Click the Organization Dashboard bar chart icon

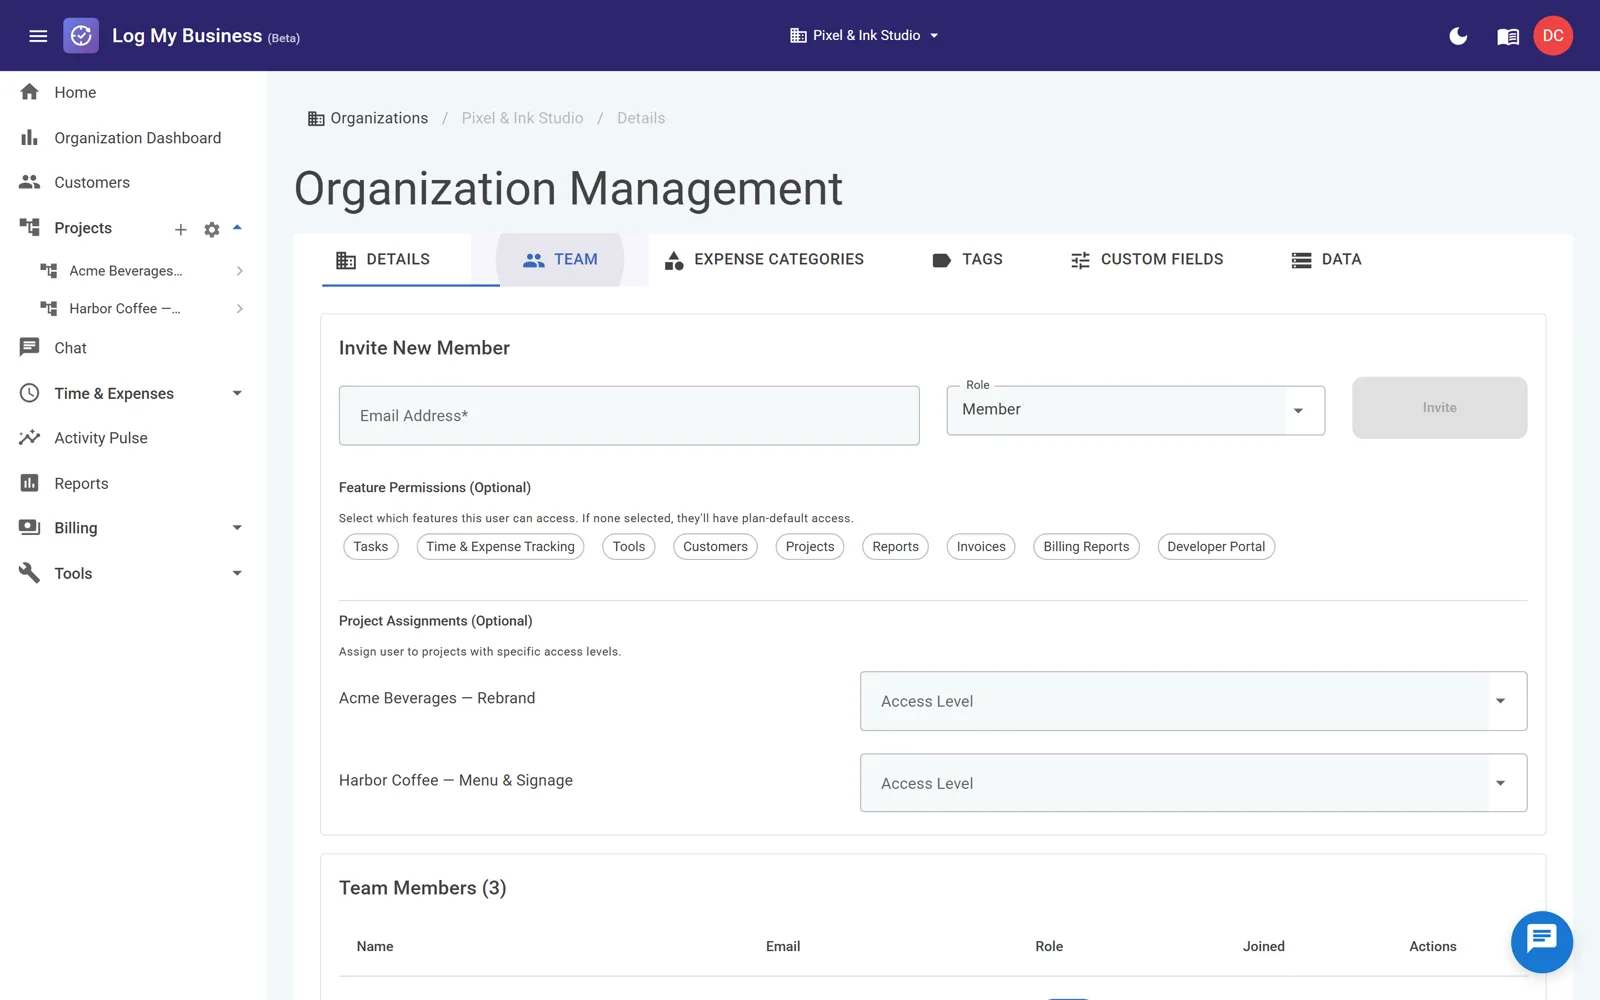pyautogui.click(x=30, y=138)
